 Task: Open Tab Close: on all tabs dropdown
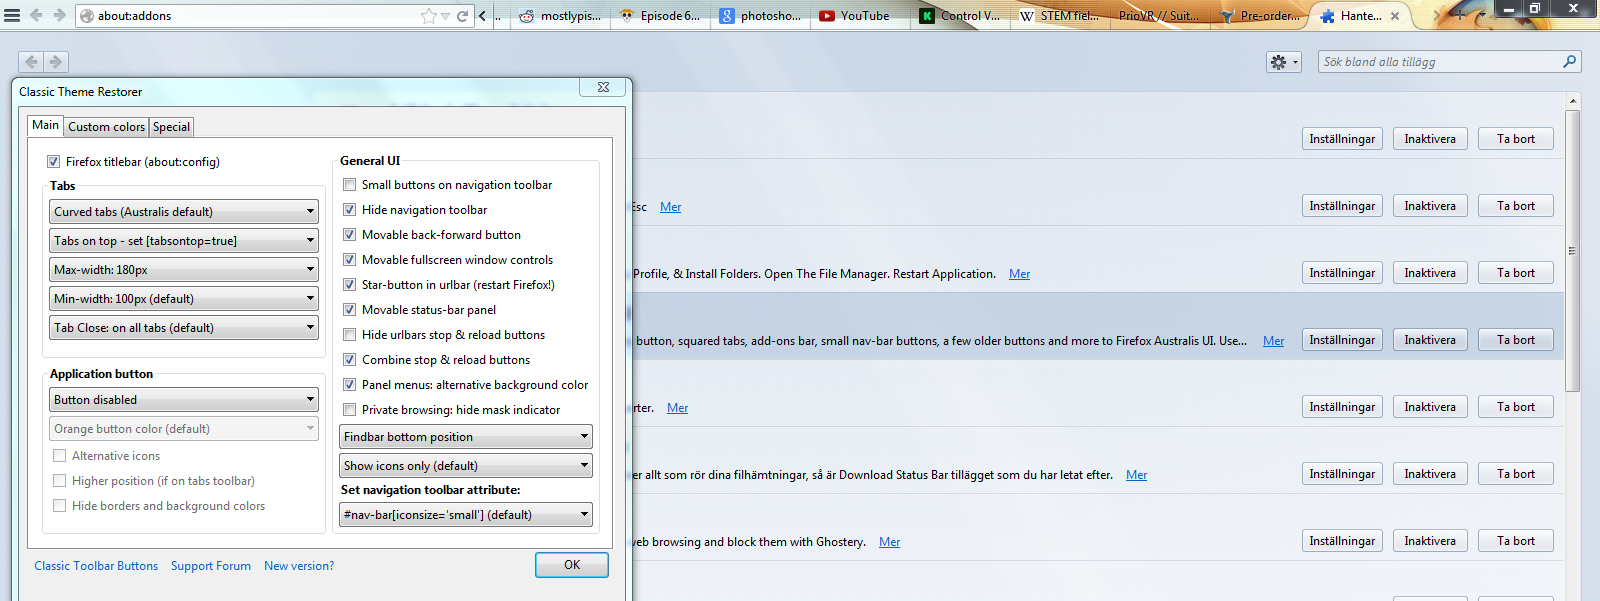[184, 328]
